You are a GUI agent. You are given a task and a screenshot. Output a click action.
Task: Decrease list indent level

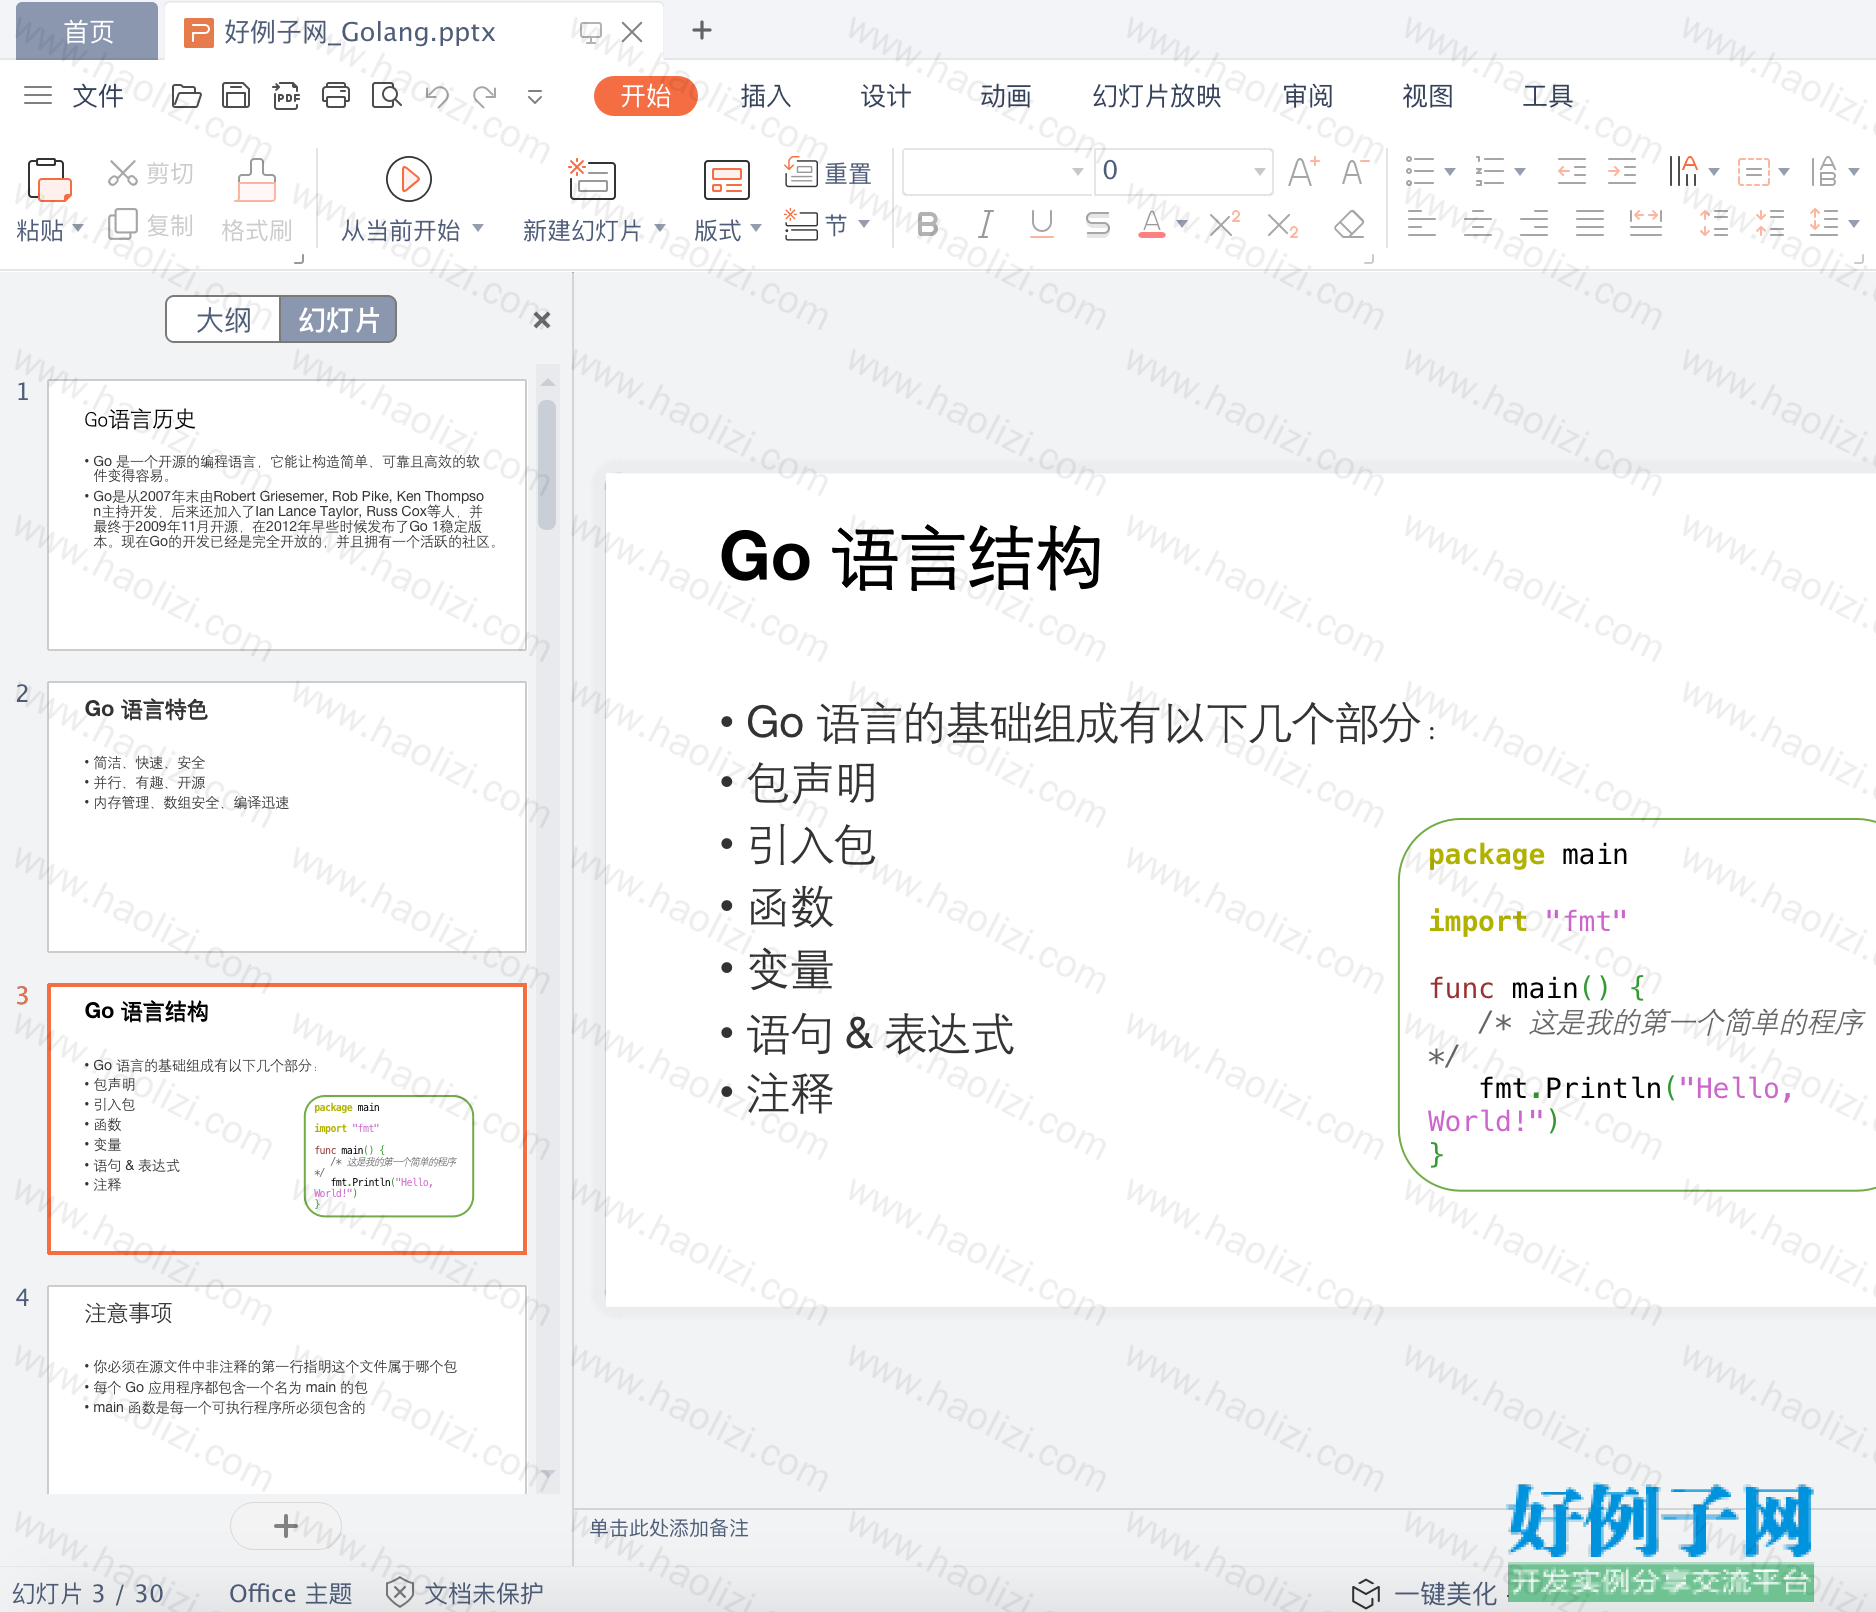click(1571, 172)
